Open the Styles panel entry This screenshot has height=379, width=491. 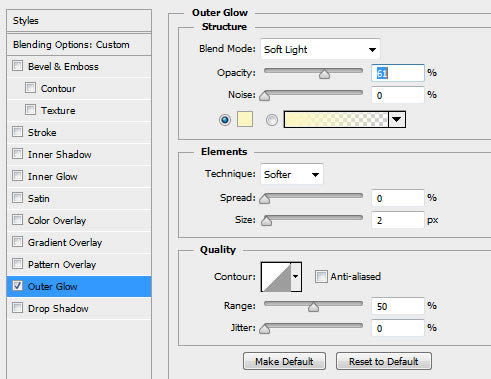click(x=79, y=21)
